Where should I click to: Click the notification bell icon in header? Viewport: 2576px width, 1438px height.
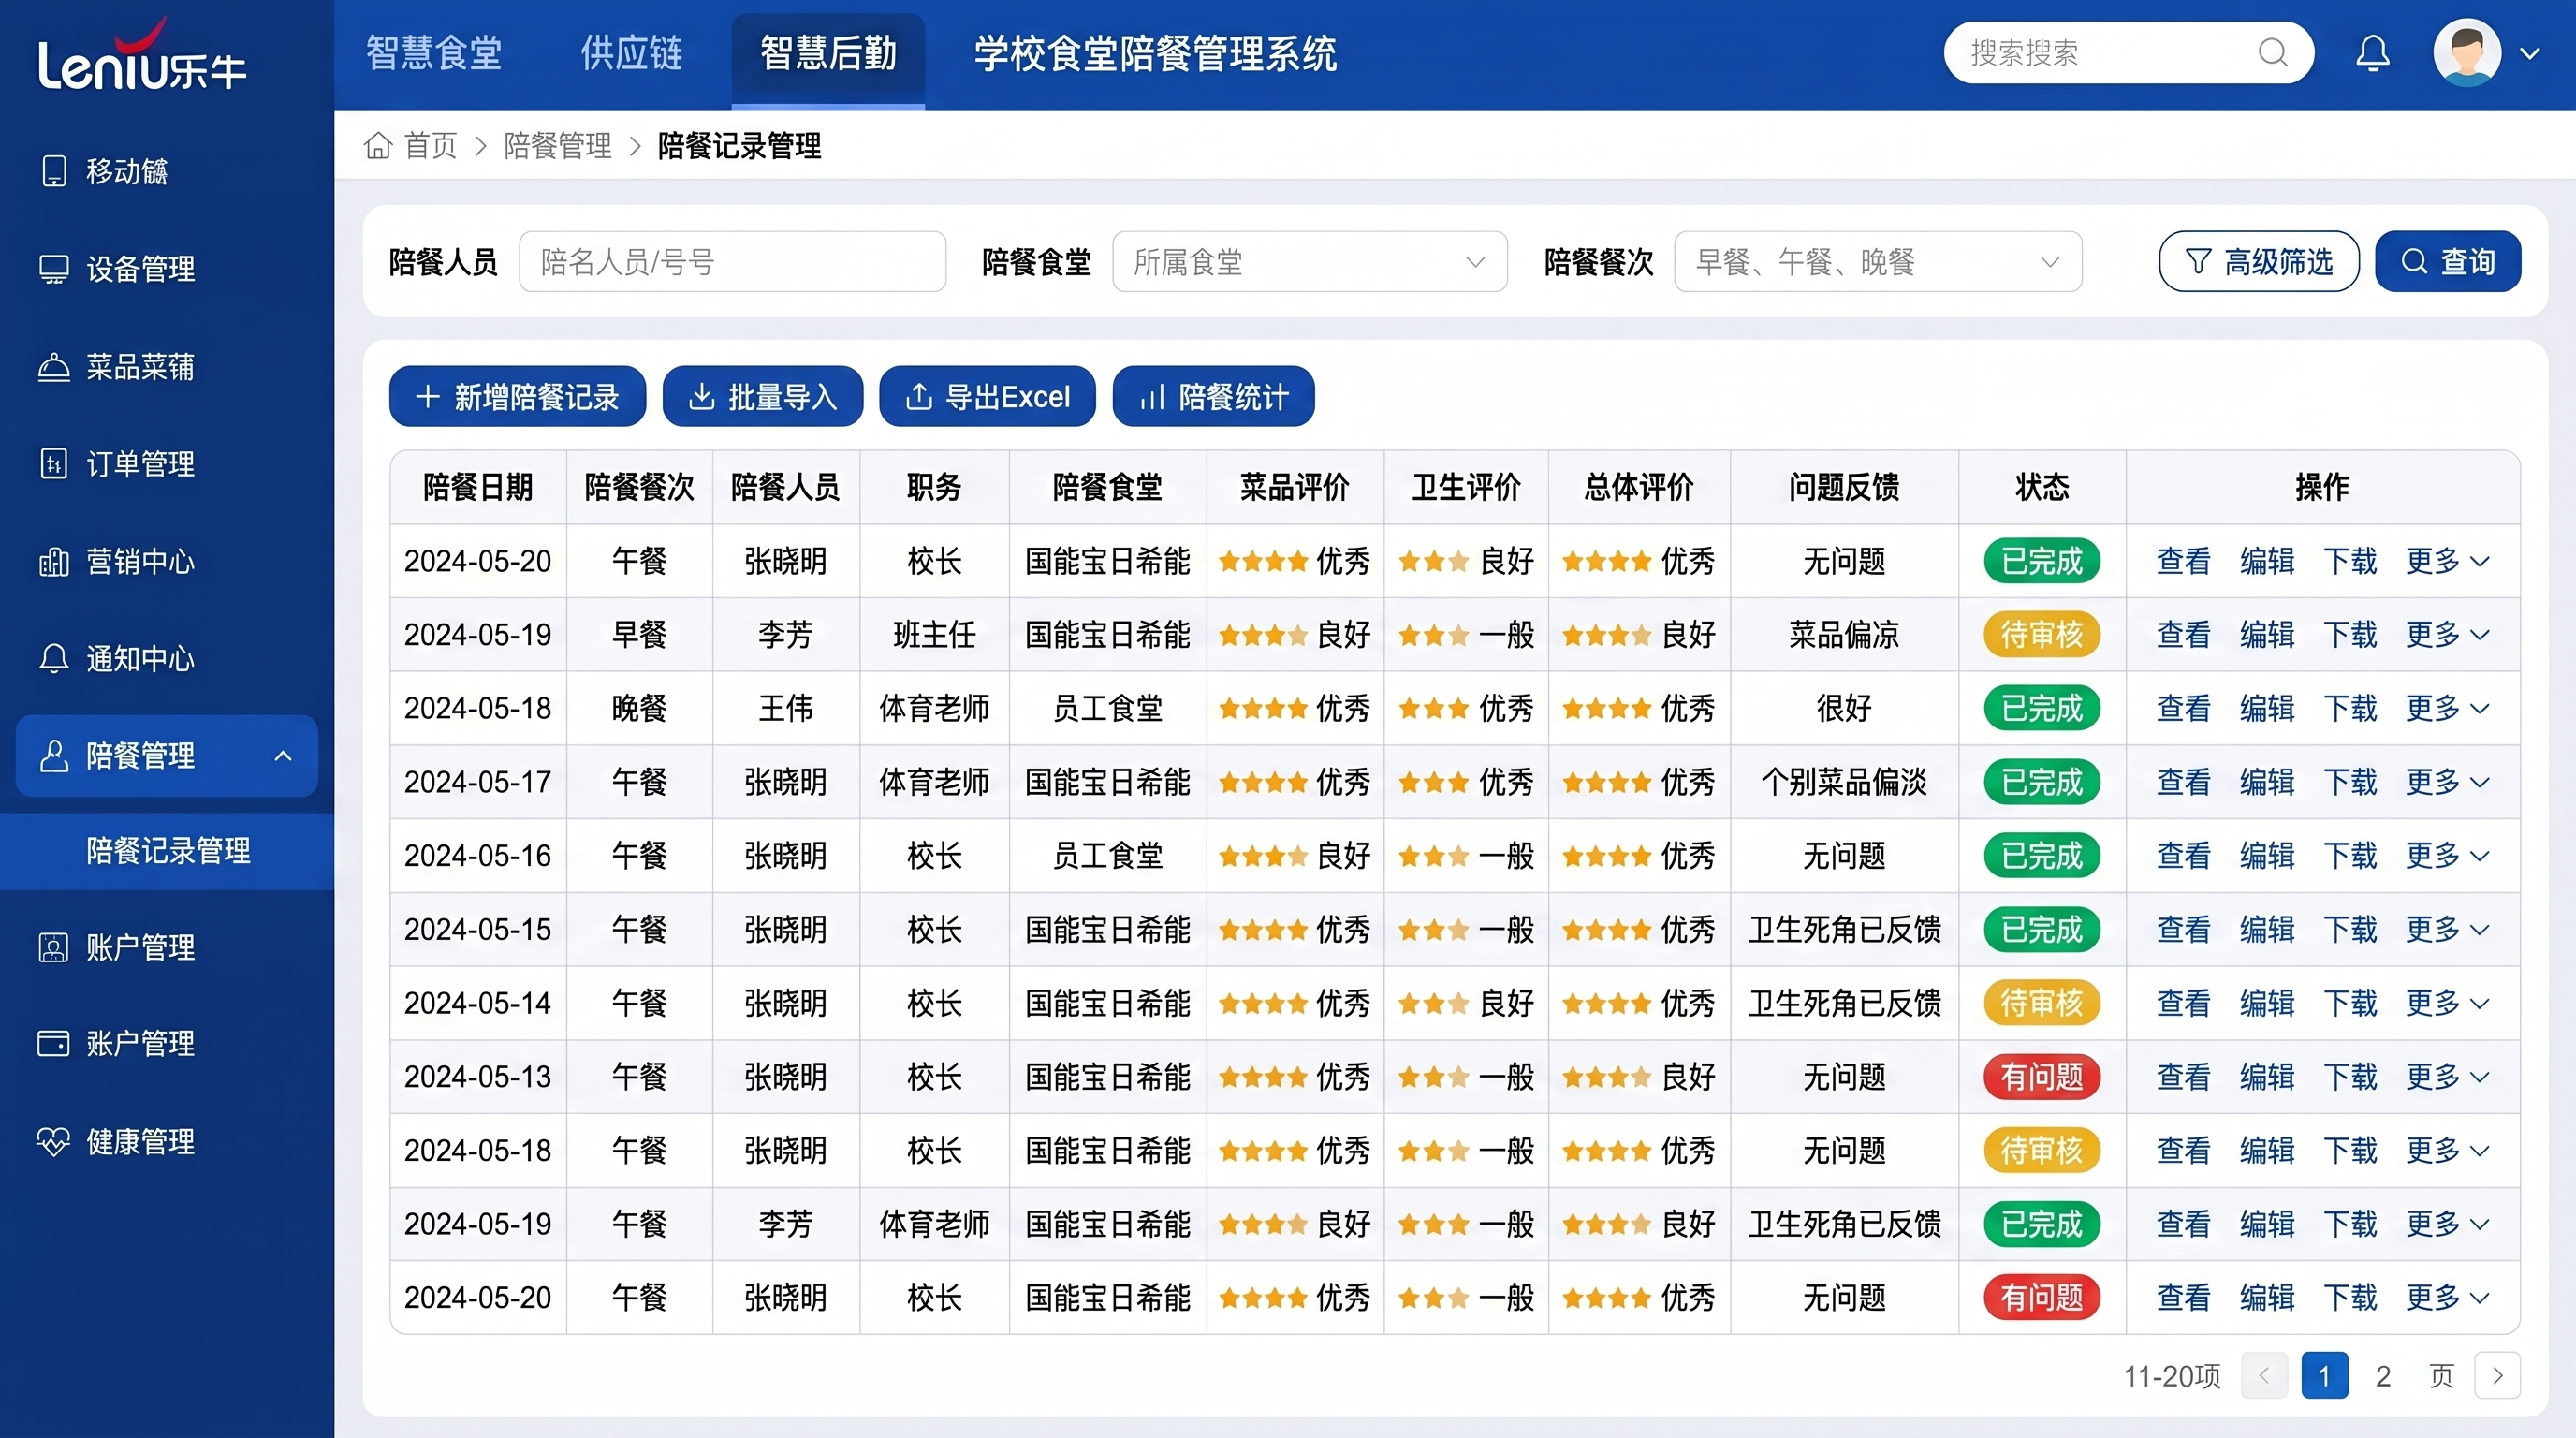(2372, 53)
